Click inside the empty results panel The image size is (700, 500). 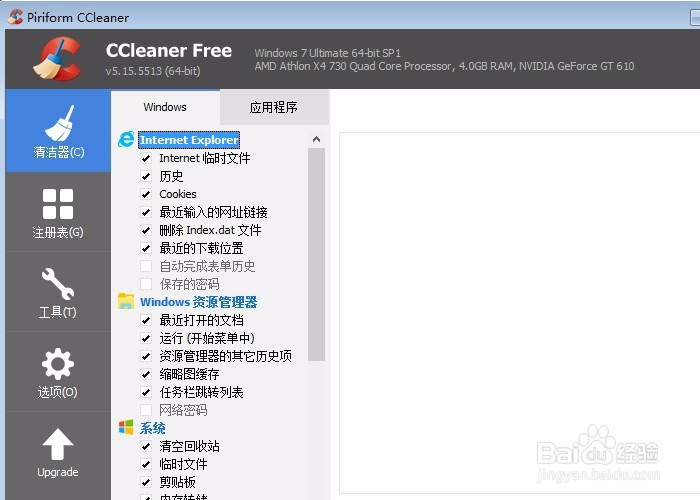pyautogui.click(x=519, y=312)
